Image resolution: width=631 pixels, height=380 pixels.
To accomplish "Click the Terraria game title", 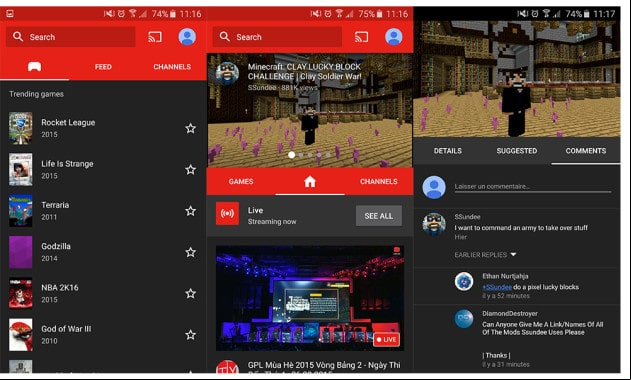I will 55,205.
